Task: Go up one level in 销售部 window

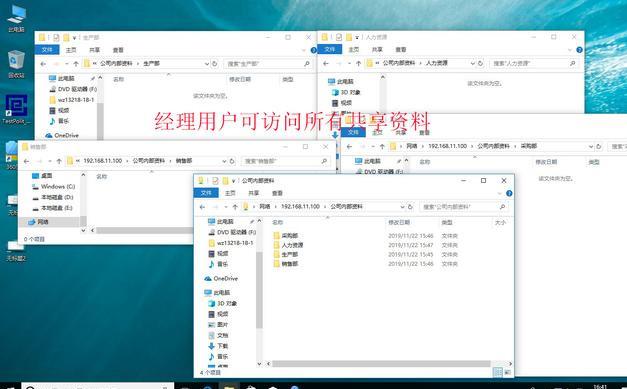Action: [59, 161]
